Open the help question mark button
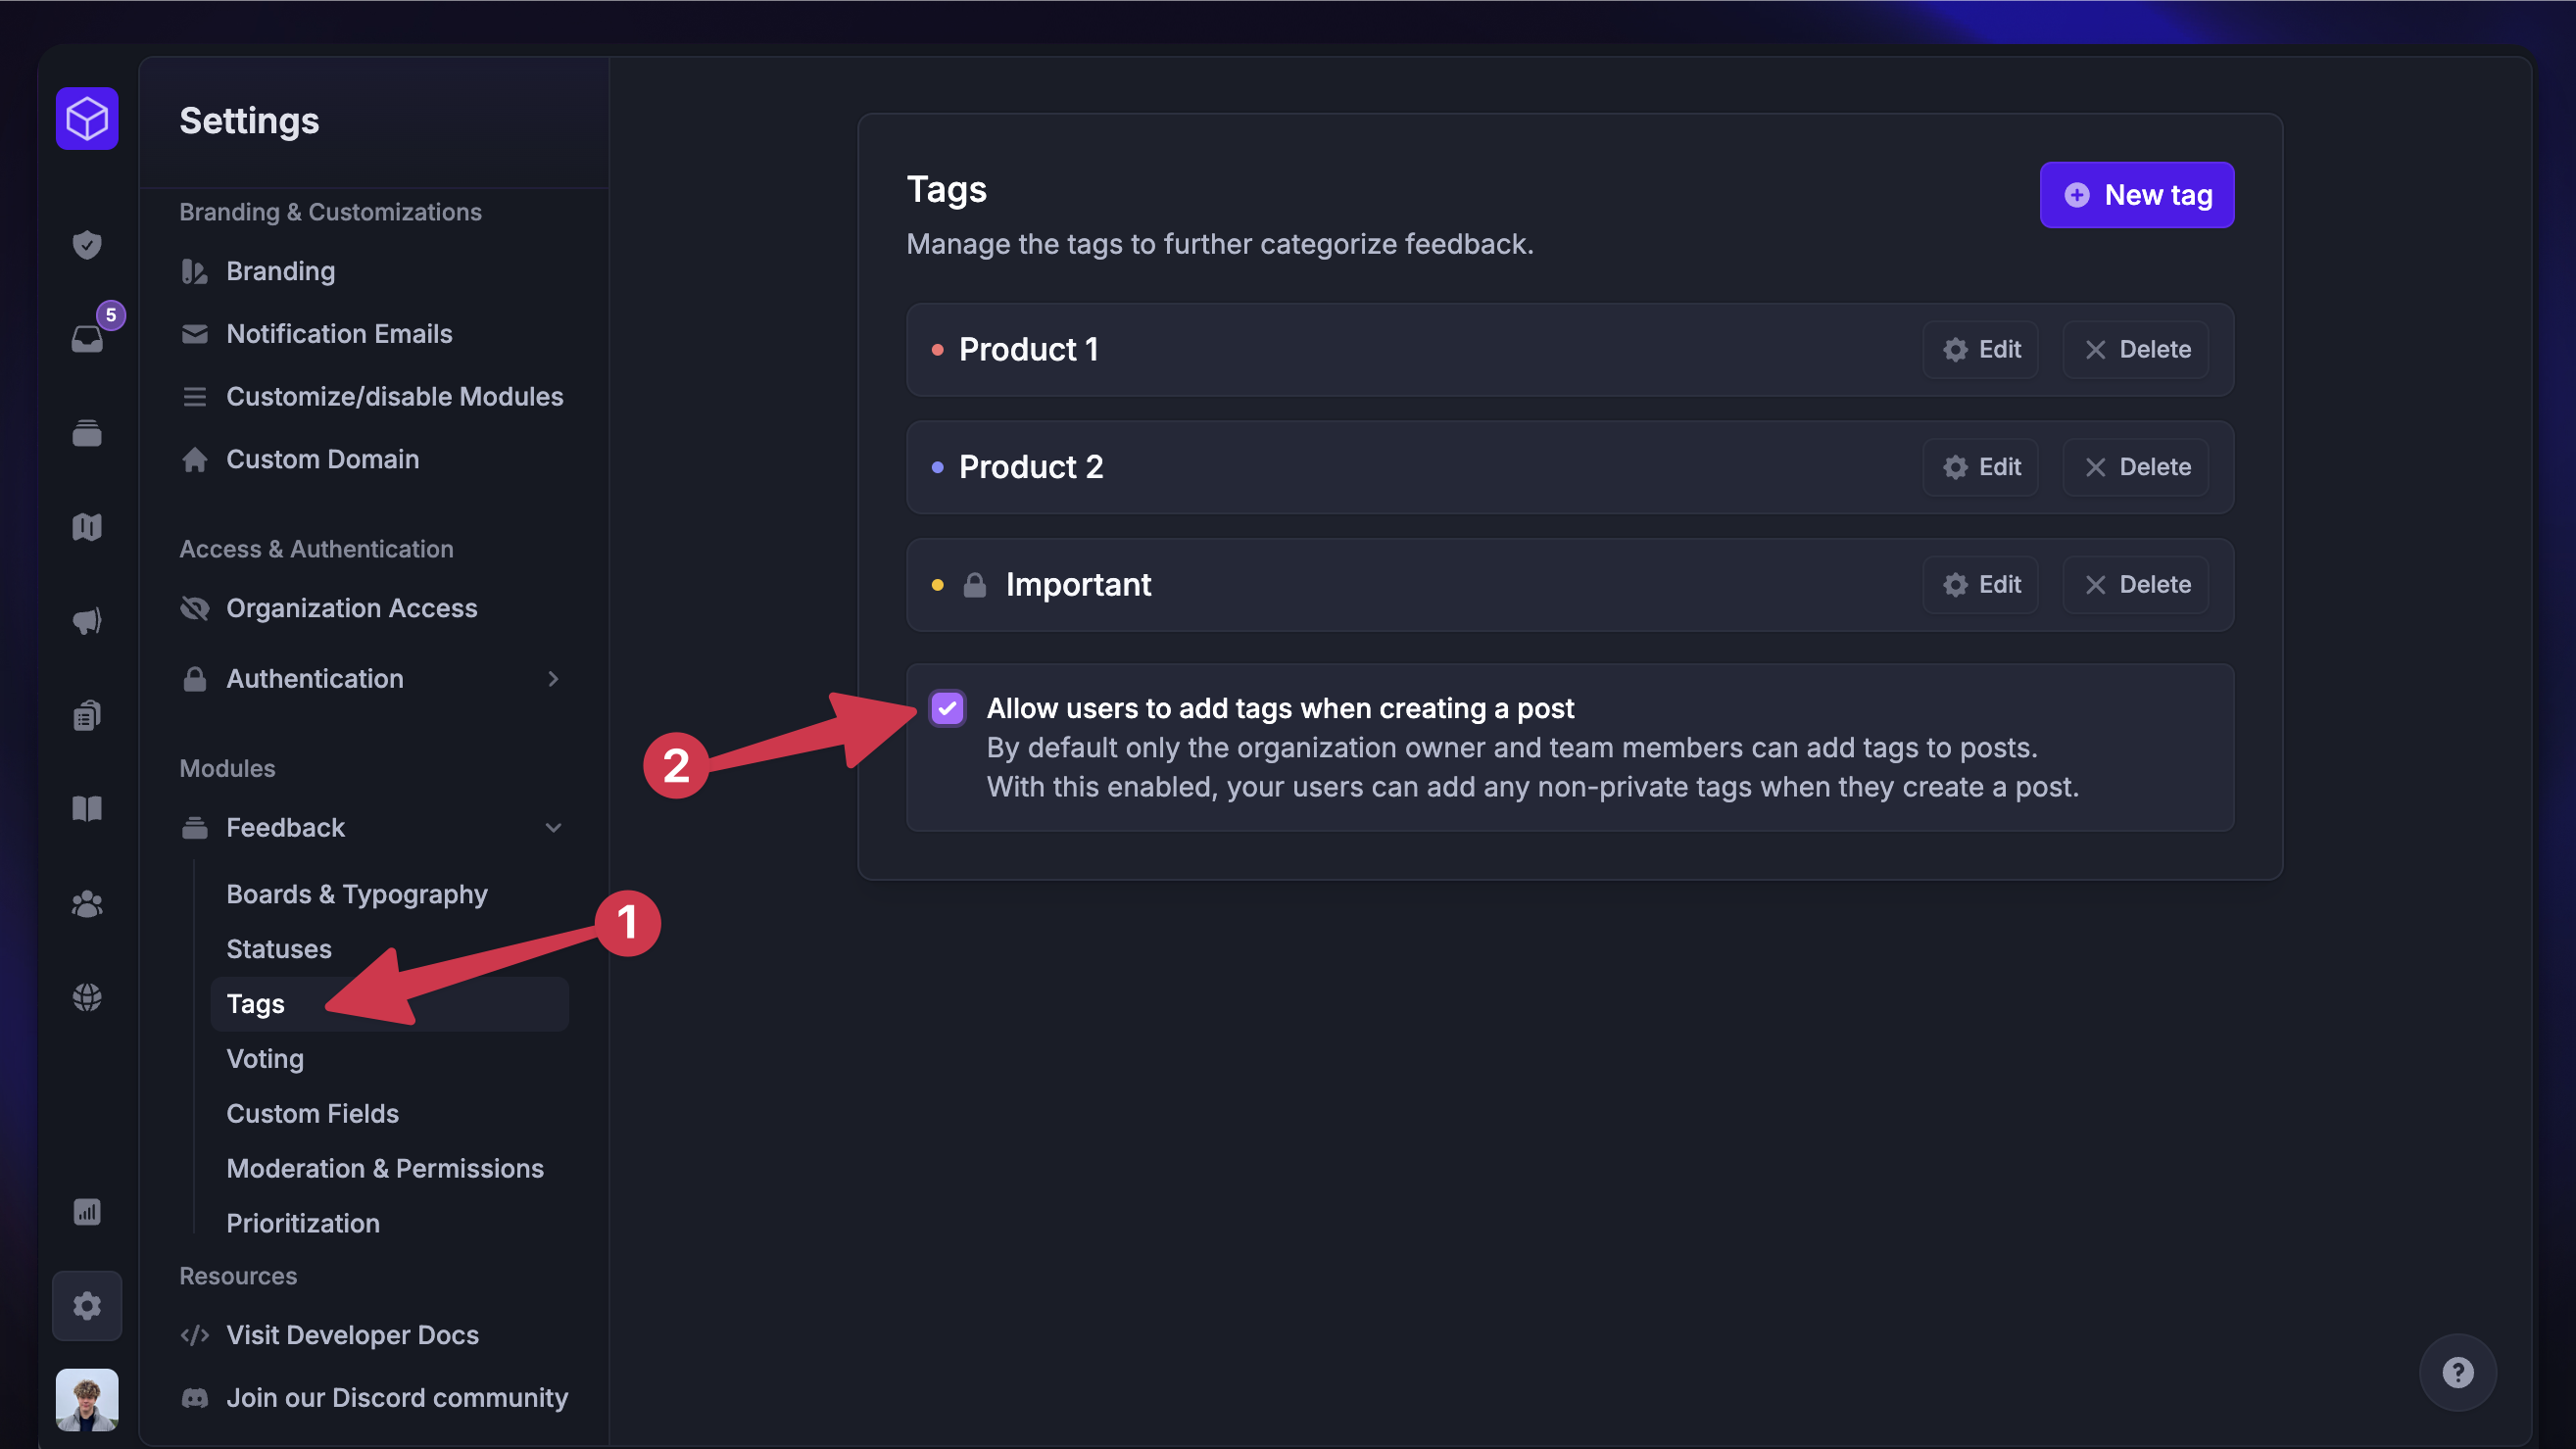This screenshot has width=2576, height=1449. [x=2459, y=1372]
